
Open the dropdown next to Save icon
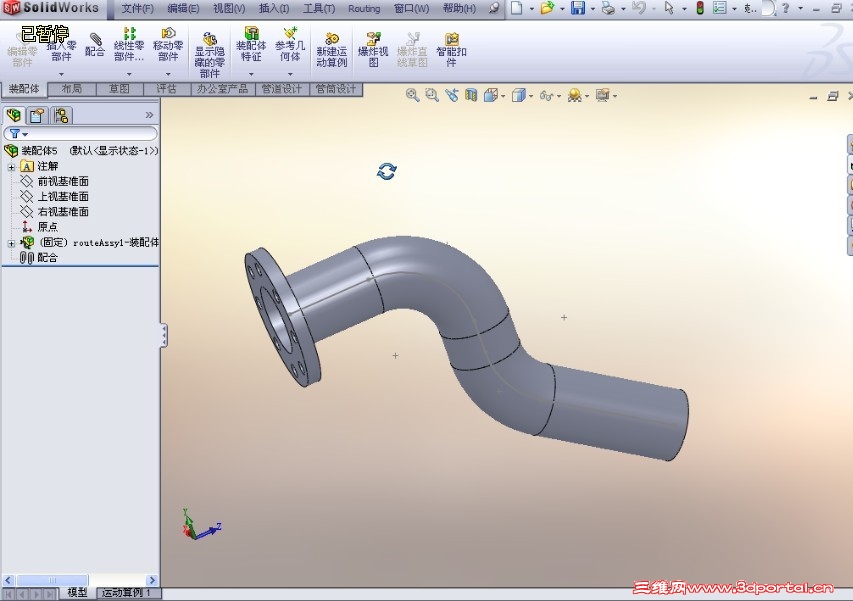593,9
